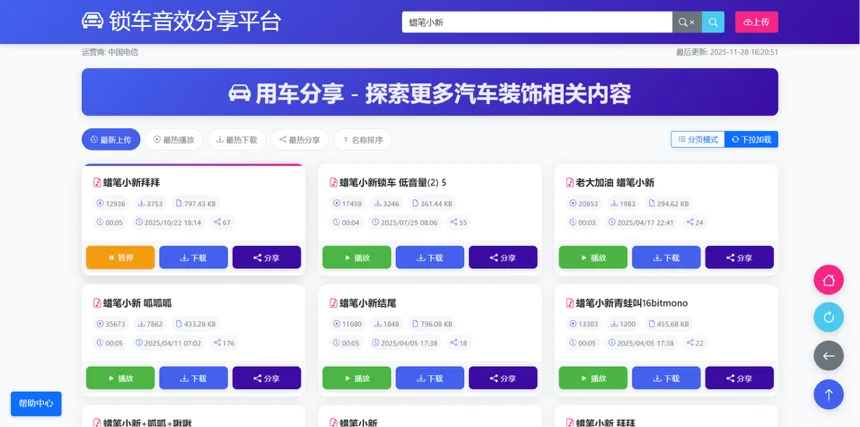The height and width of the screenshot is (427, 860).
Task: Click the blue refresh floating icon
Action: tap(828, 318)
